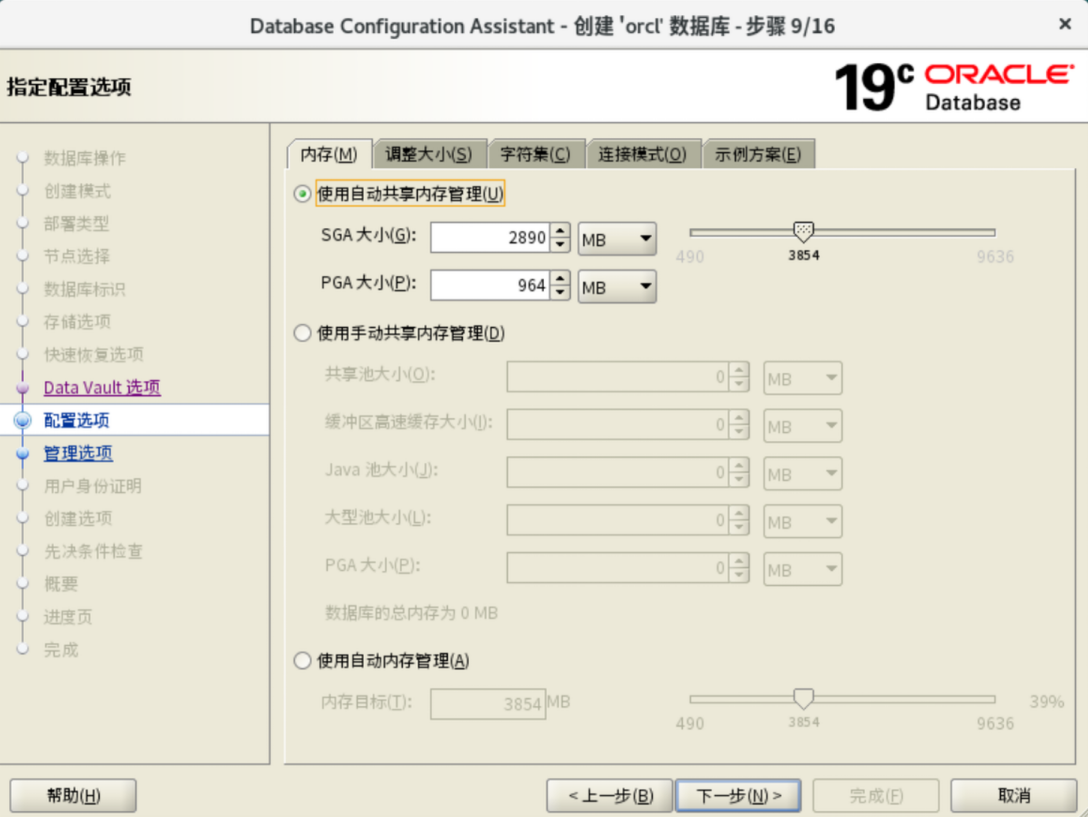Open the SGA size unit MB dropdown
Screen dimensions: 1088x817
pyautogui.click(x=616, y=239)
